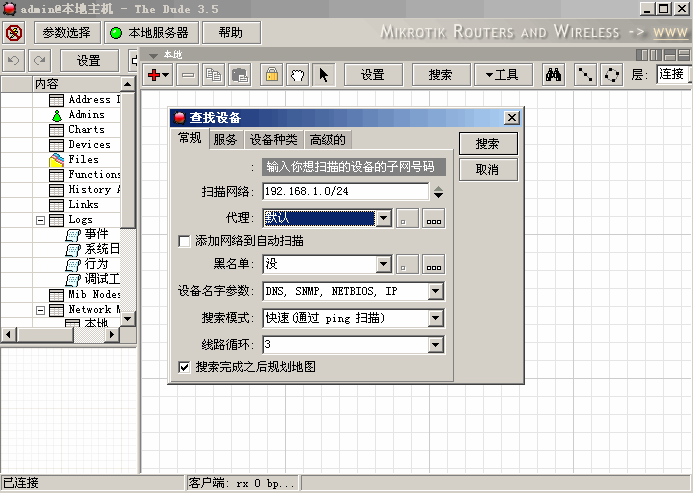This screenshot has height=493, width=693.
Task: Switch to the 服务 tab
Action: pyautogui.click(x=225, y=140)
